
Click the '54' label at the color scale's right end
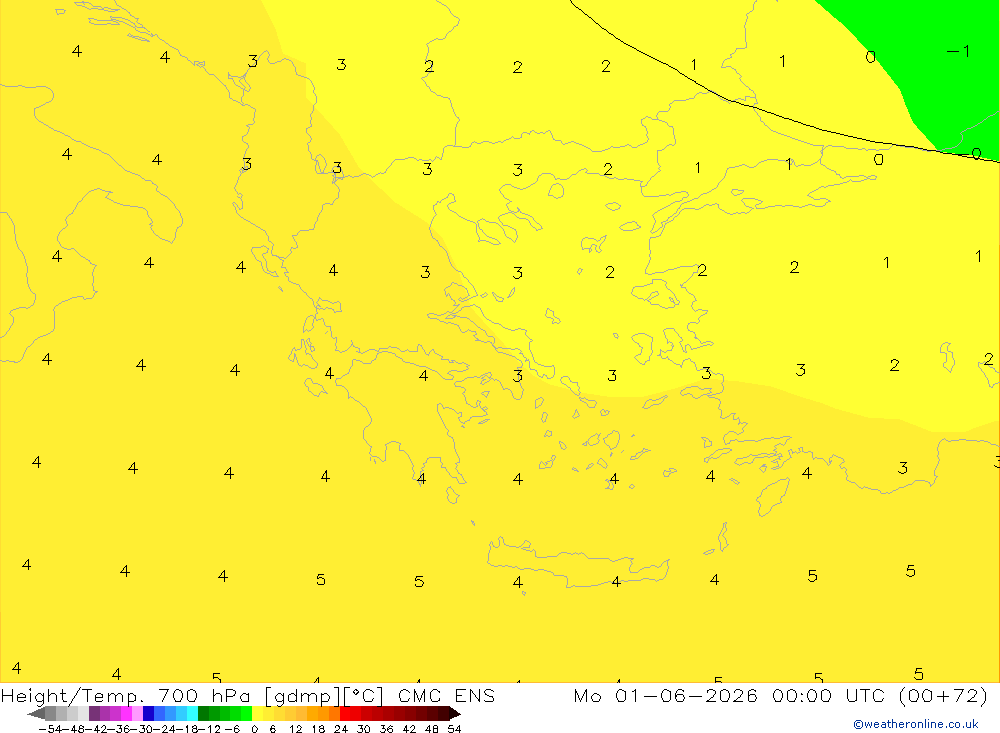pos(454,729)
